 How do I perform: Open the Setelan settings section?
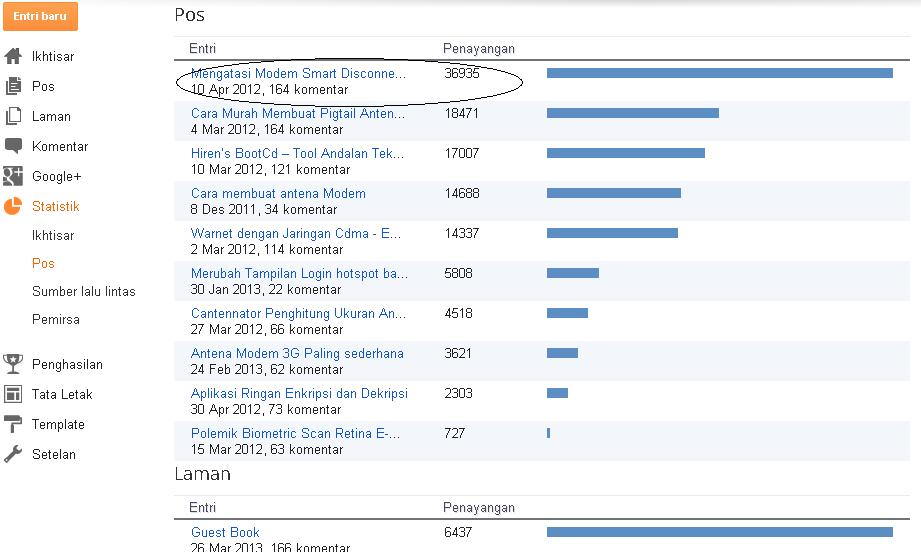pos(53,454)
